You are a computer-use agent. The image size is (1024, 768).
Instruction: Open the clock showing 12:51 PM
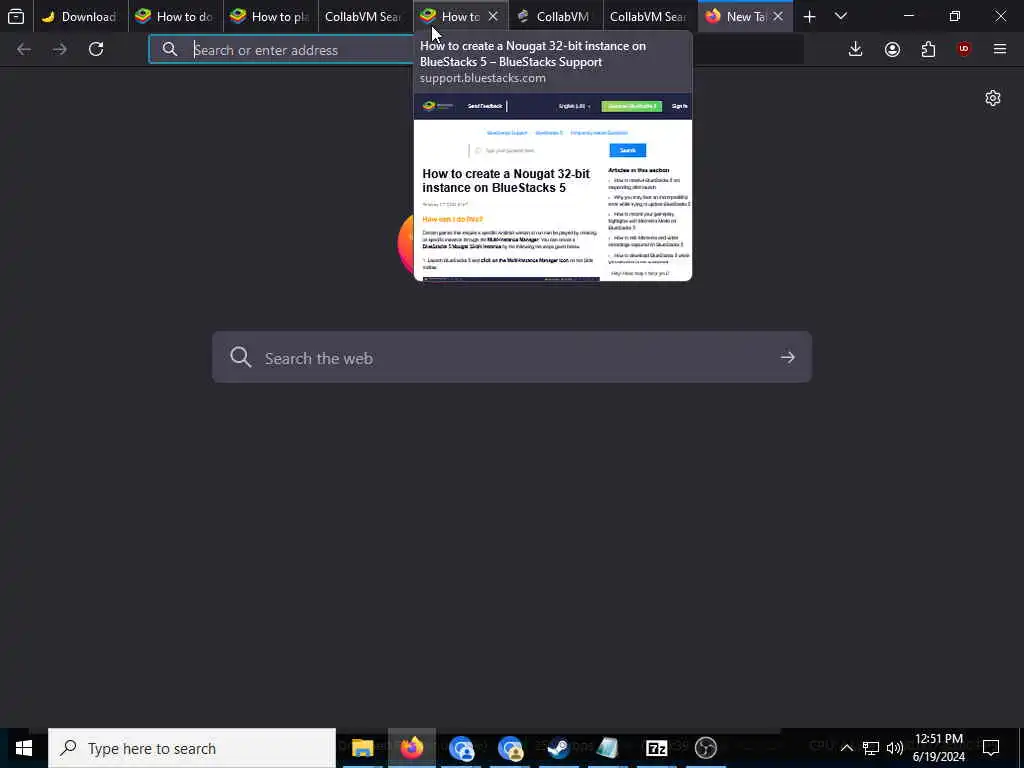coord(939,748)
